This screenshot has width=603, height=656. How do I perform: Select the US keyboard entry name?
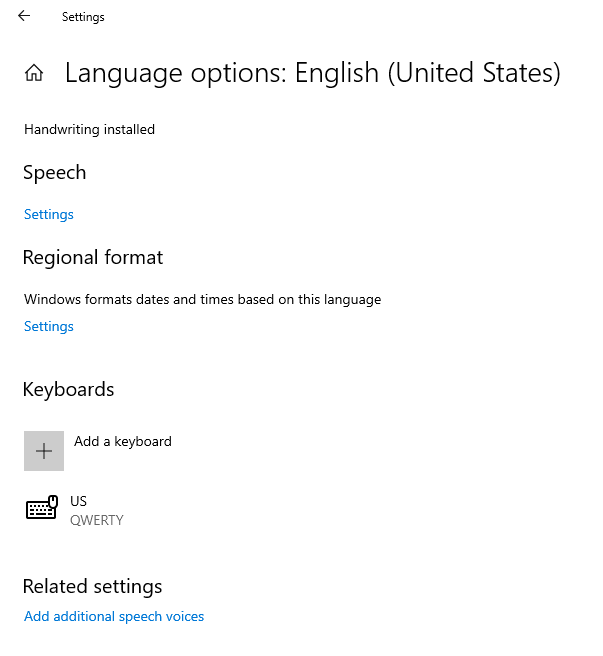coord(79,501)
